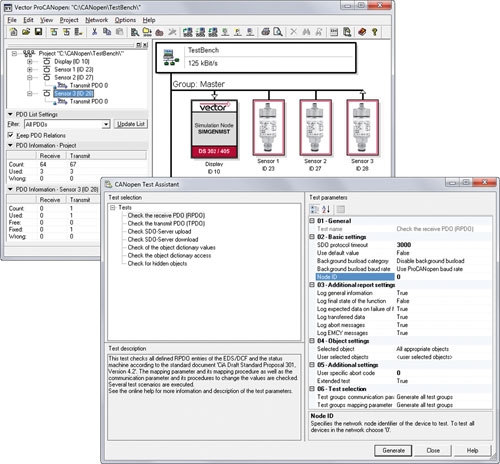This screenshot has height=464, width=500.
Task: Click the Property Pages icon in Test parameters
Action: (340, 209)
